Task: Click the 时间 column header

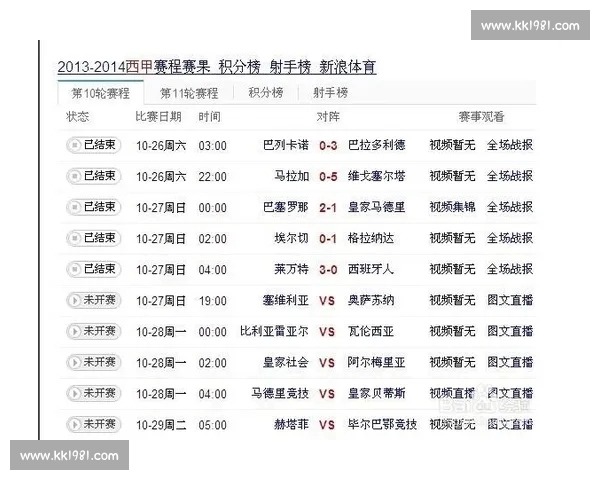Action: click(x=209, y=116)
